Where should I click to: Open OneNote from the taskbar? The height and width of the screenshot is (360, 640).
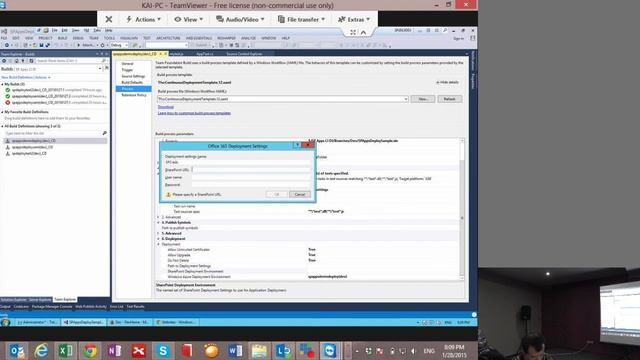(114, 351)
